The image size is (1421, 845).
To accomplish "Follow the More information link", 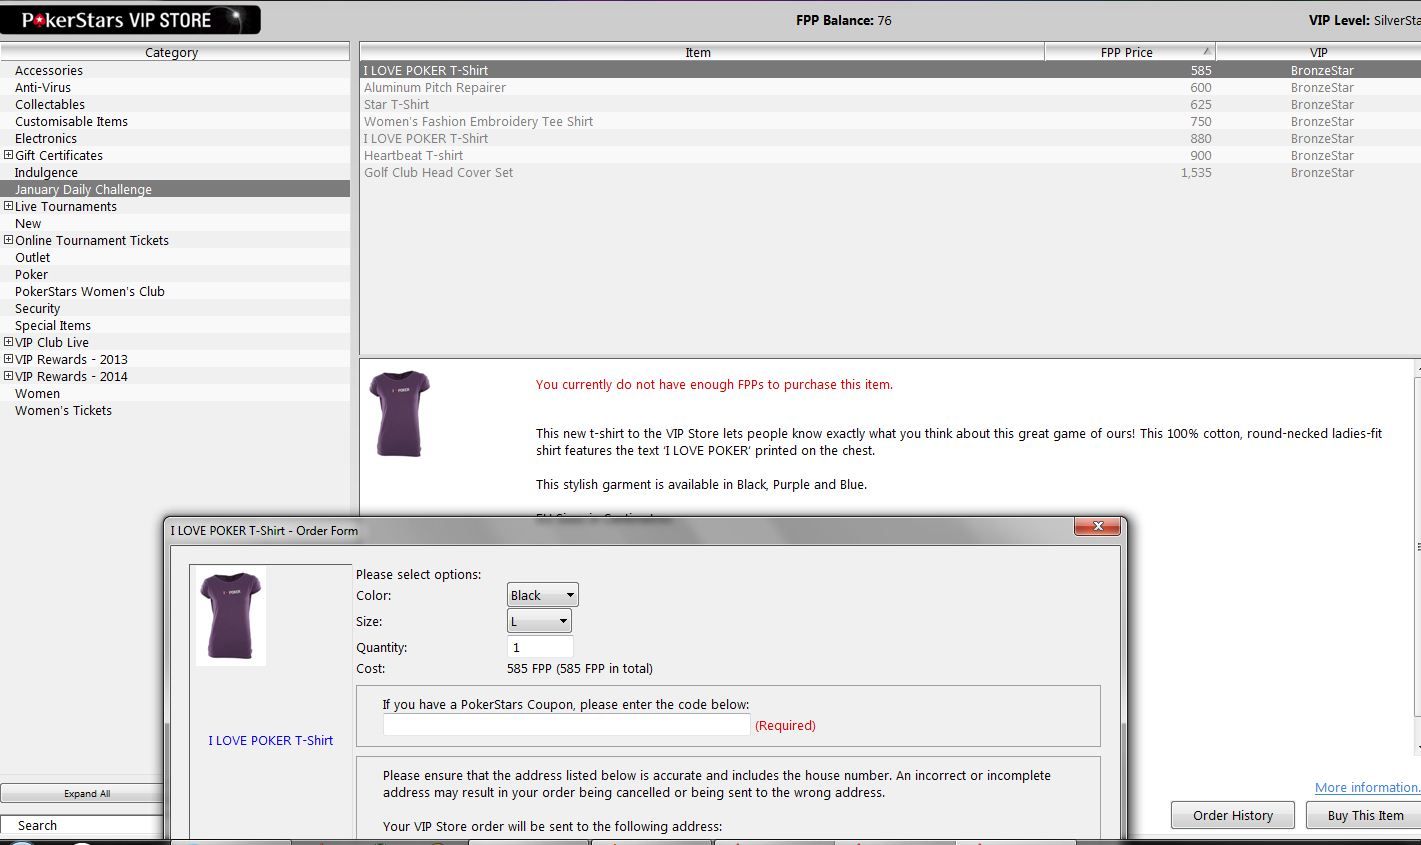I will [x=1367, y=787].
